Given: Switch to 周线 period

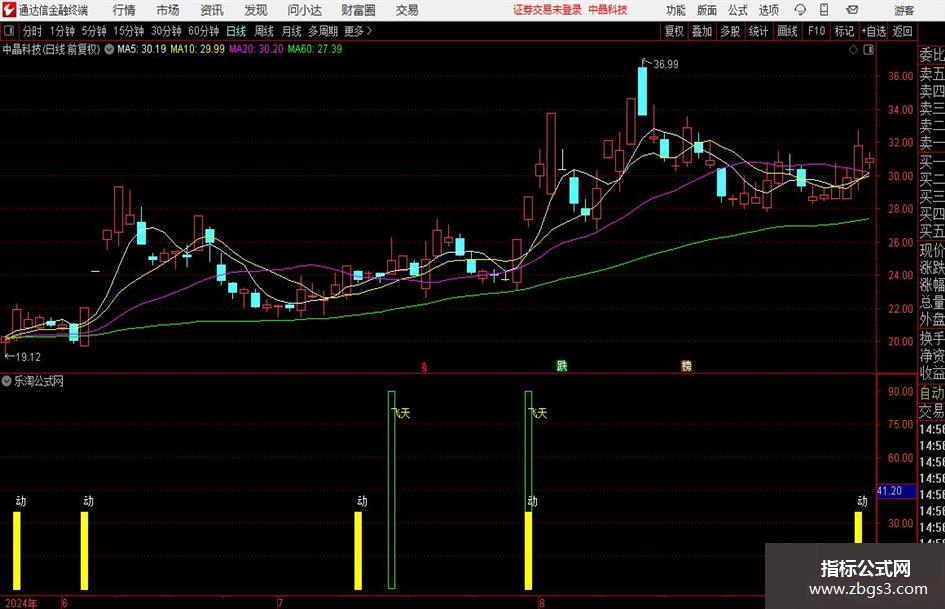Looking at the screenshot, I should click(264, 31).
